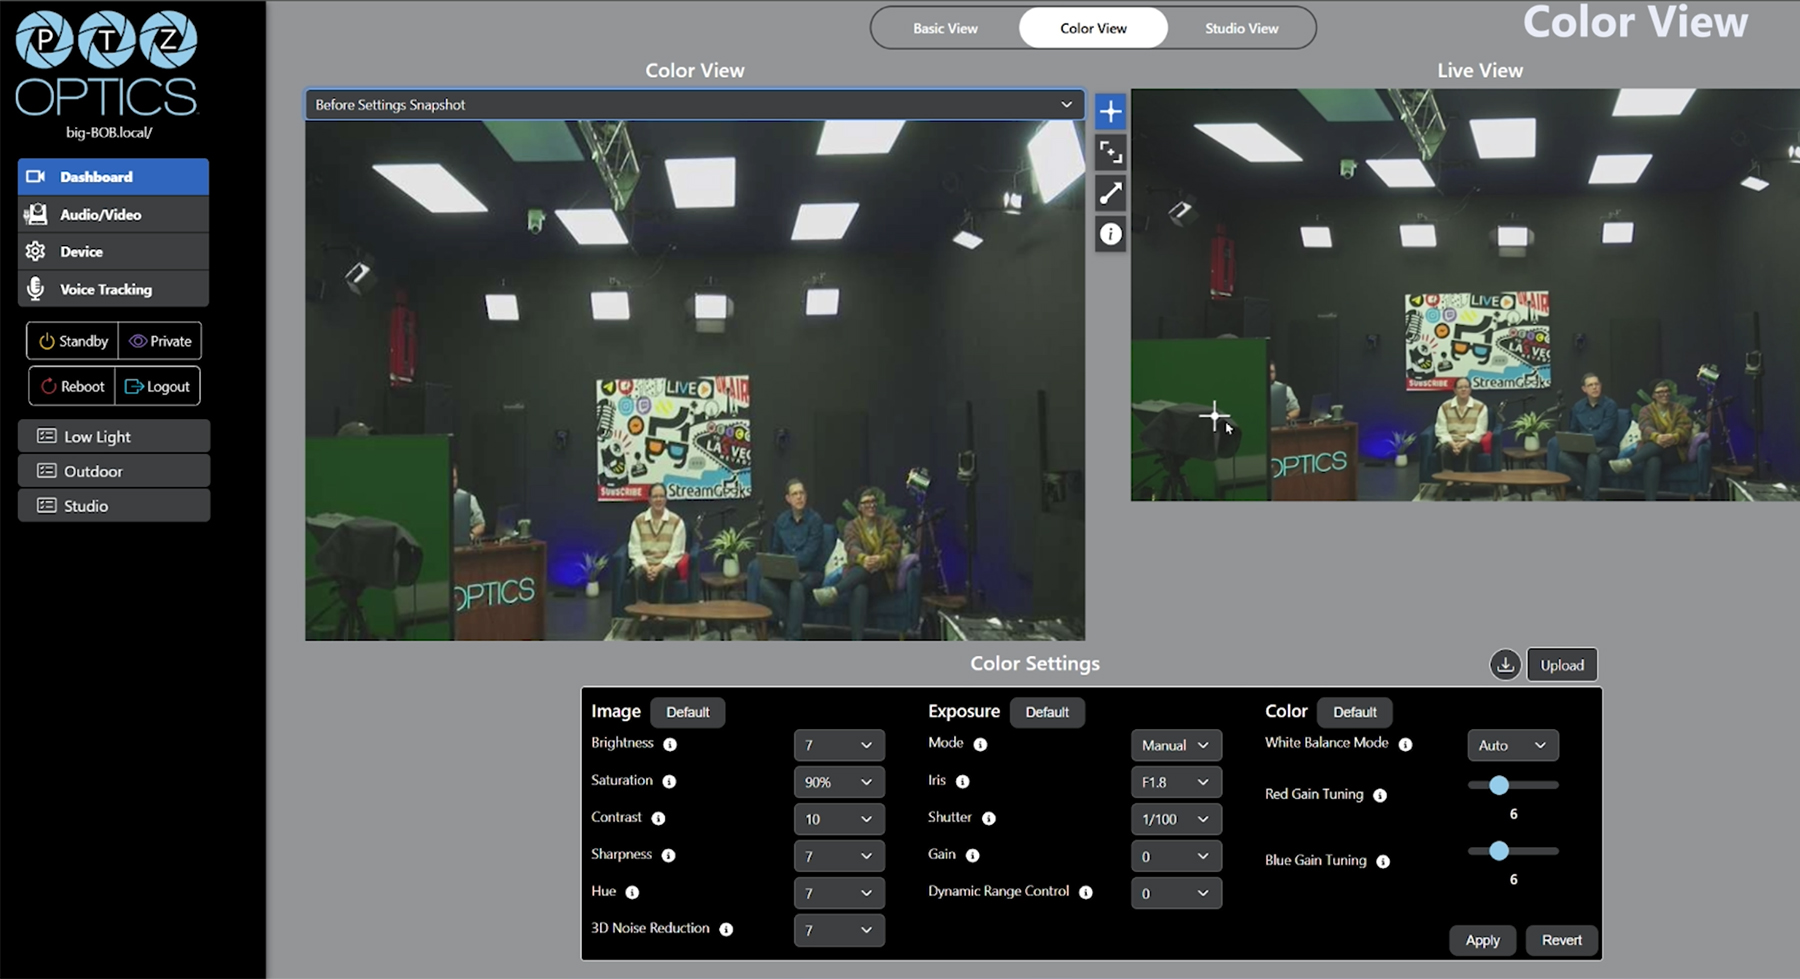Open the Dynamic Range Control dropdown

(x=1176, y=893)
